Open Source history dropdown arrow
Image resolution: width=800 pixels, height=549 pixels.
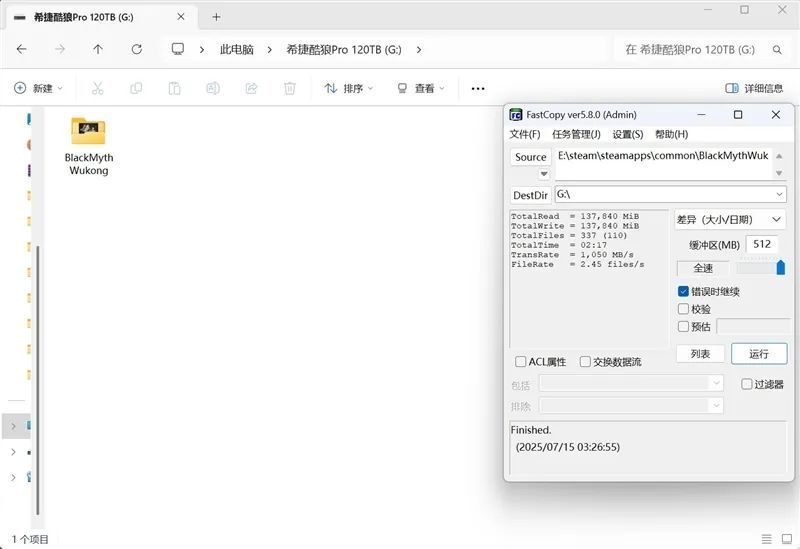(544, 174)
